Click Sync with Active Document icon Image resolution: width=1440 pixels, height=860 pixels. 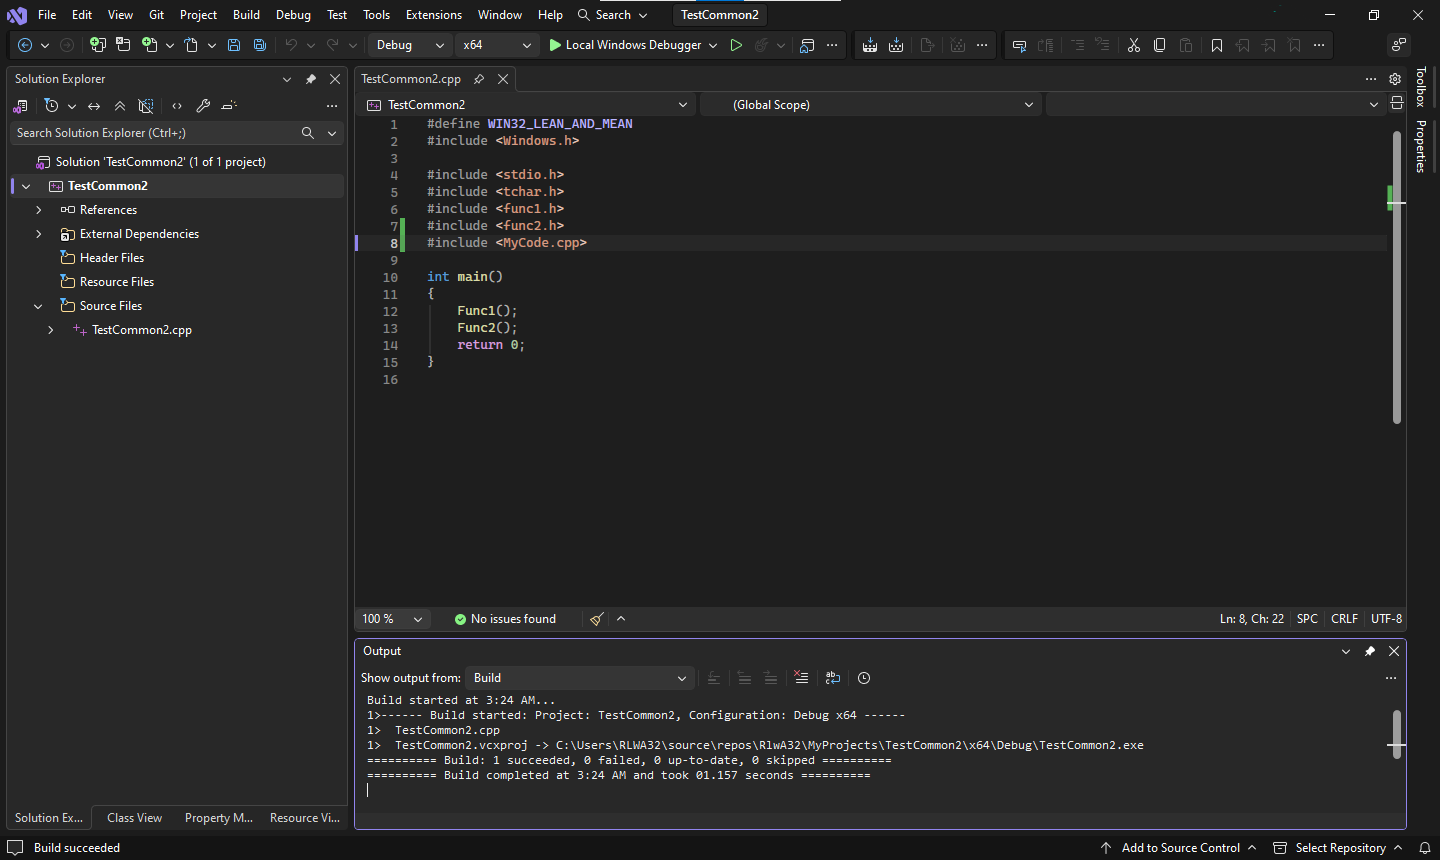[94, 106]
